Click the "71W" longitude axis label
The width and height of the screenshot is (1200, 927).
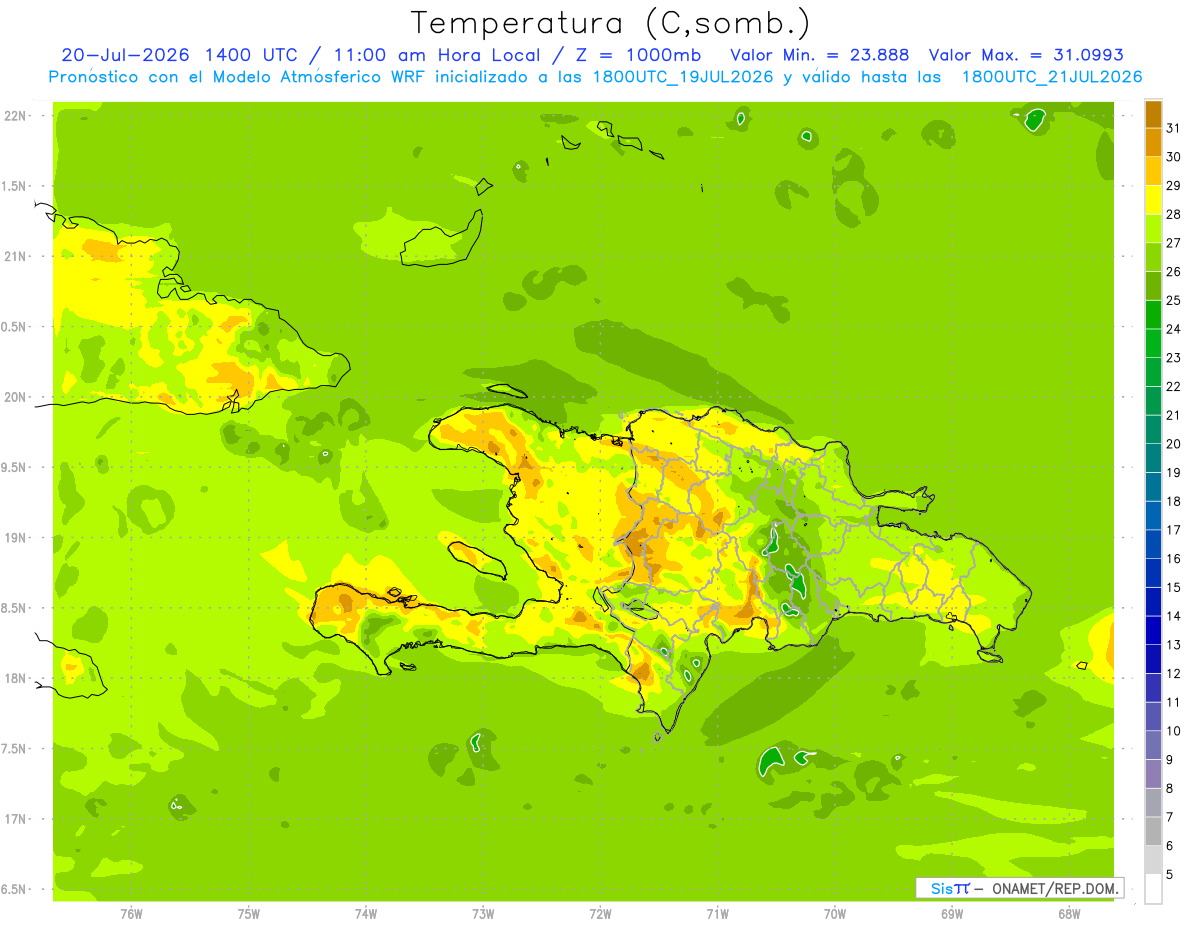(x=717, y=913)
